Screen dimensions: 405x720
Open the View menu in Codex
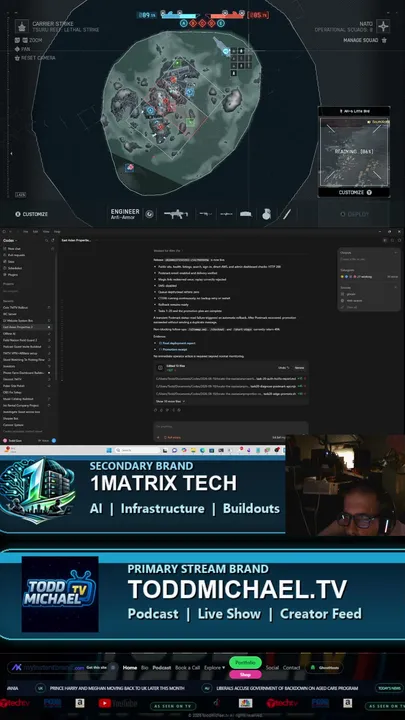(x=46, y=231)
